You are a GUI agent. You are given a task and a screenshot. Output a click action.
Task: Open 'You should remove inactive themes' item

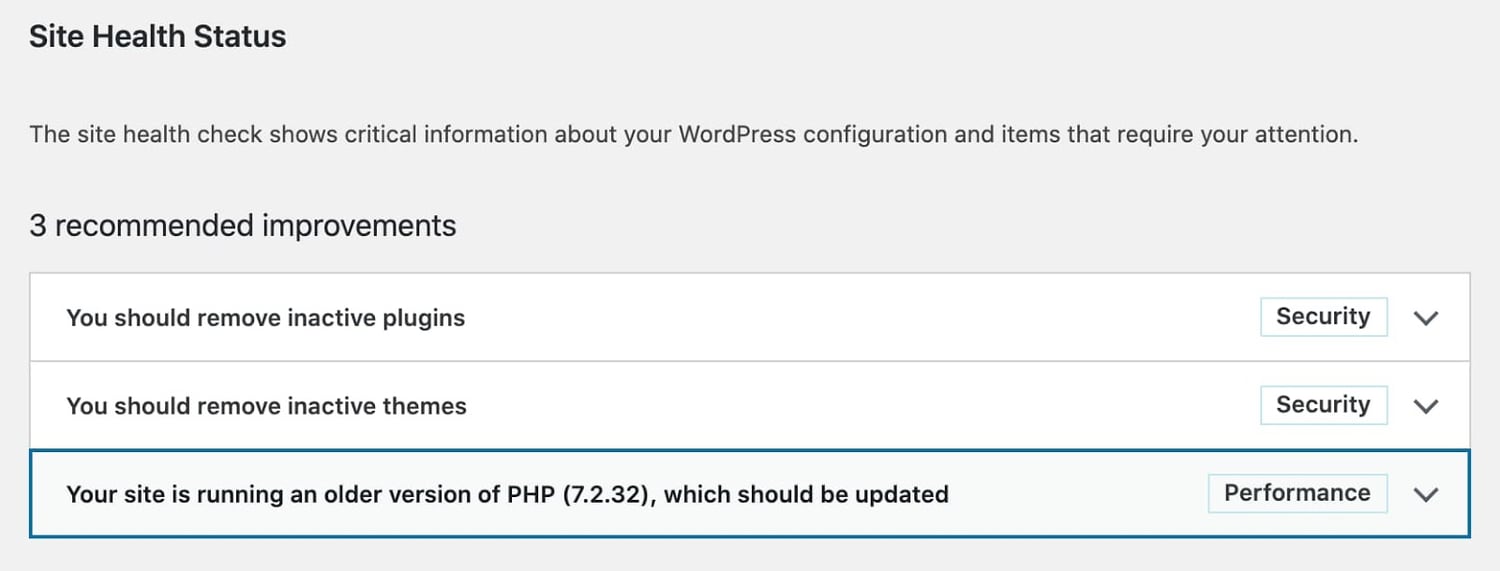tap(266, 406)
